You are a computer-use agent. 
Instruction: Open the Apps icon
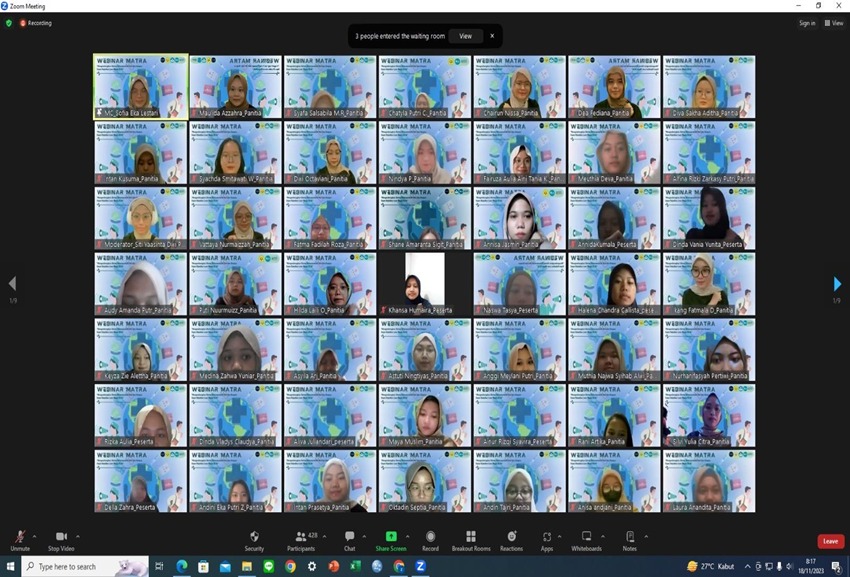pyautogui.click(x=546, y=539)
